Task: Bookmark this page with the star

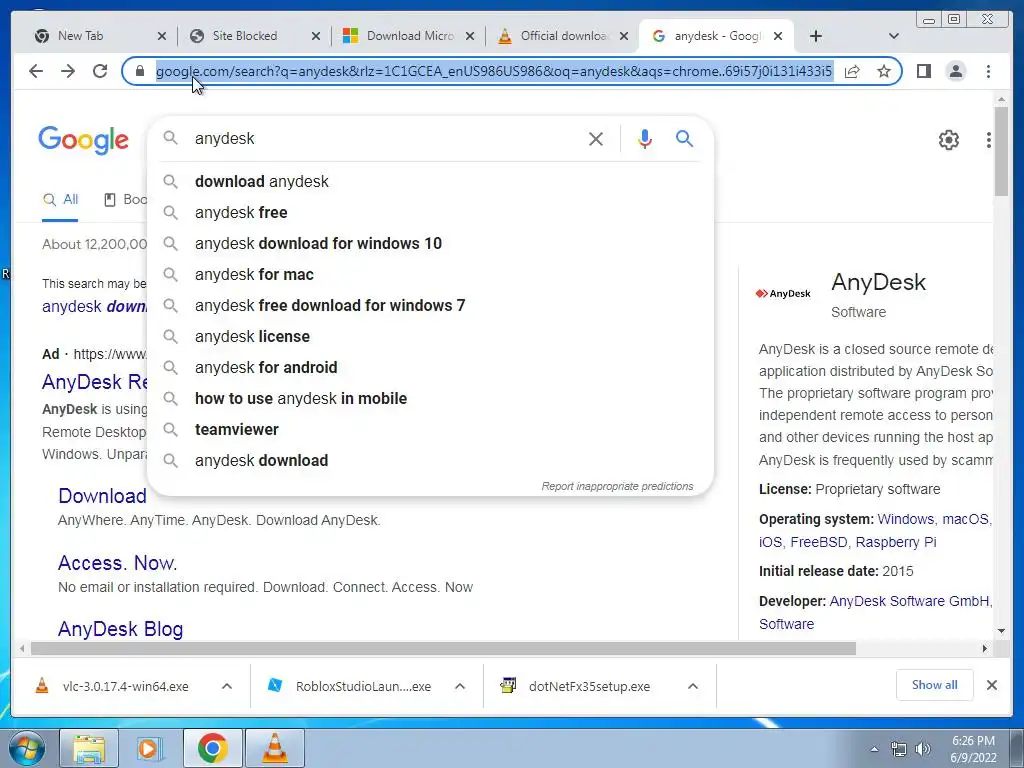Action: point(884,71)
